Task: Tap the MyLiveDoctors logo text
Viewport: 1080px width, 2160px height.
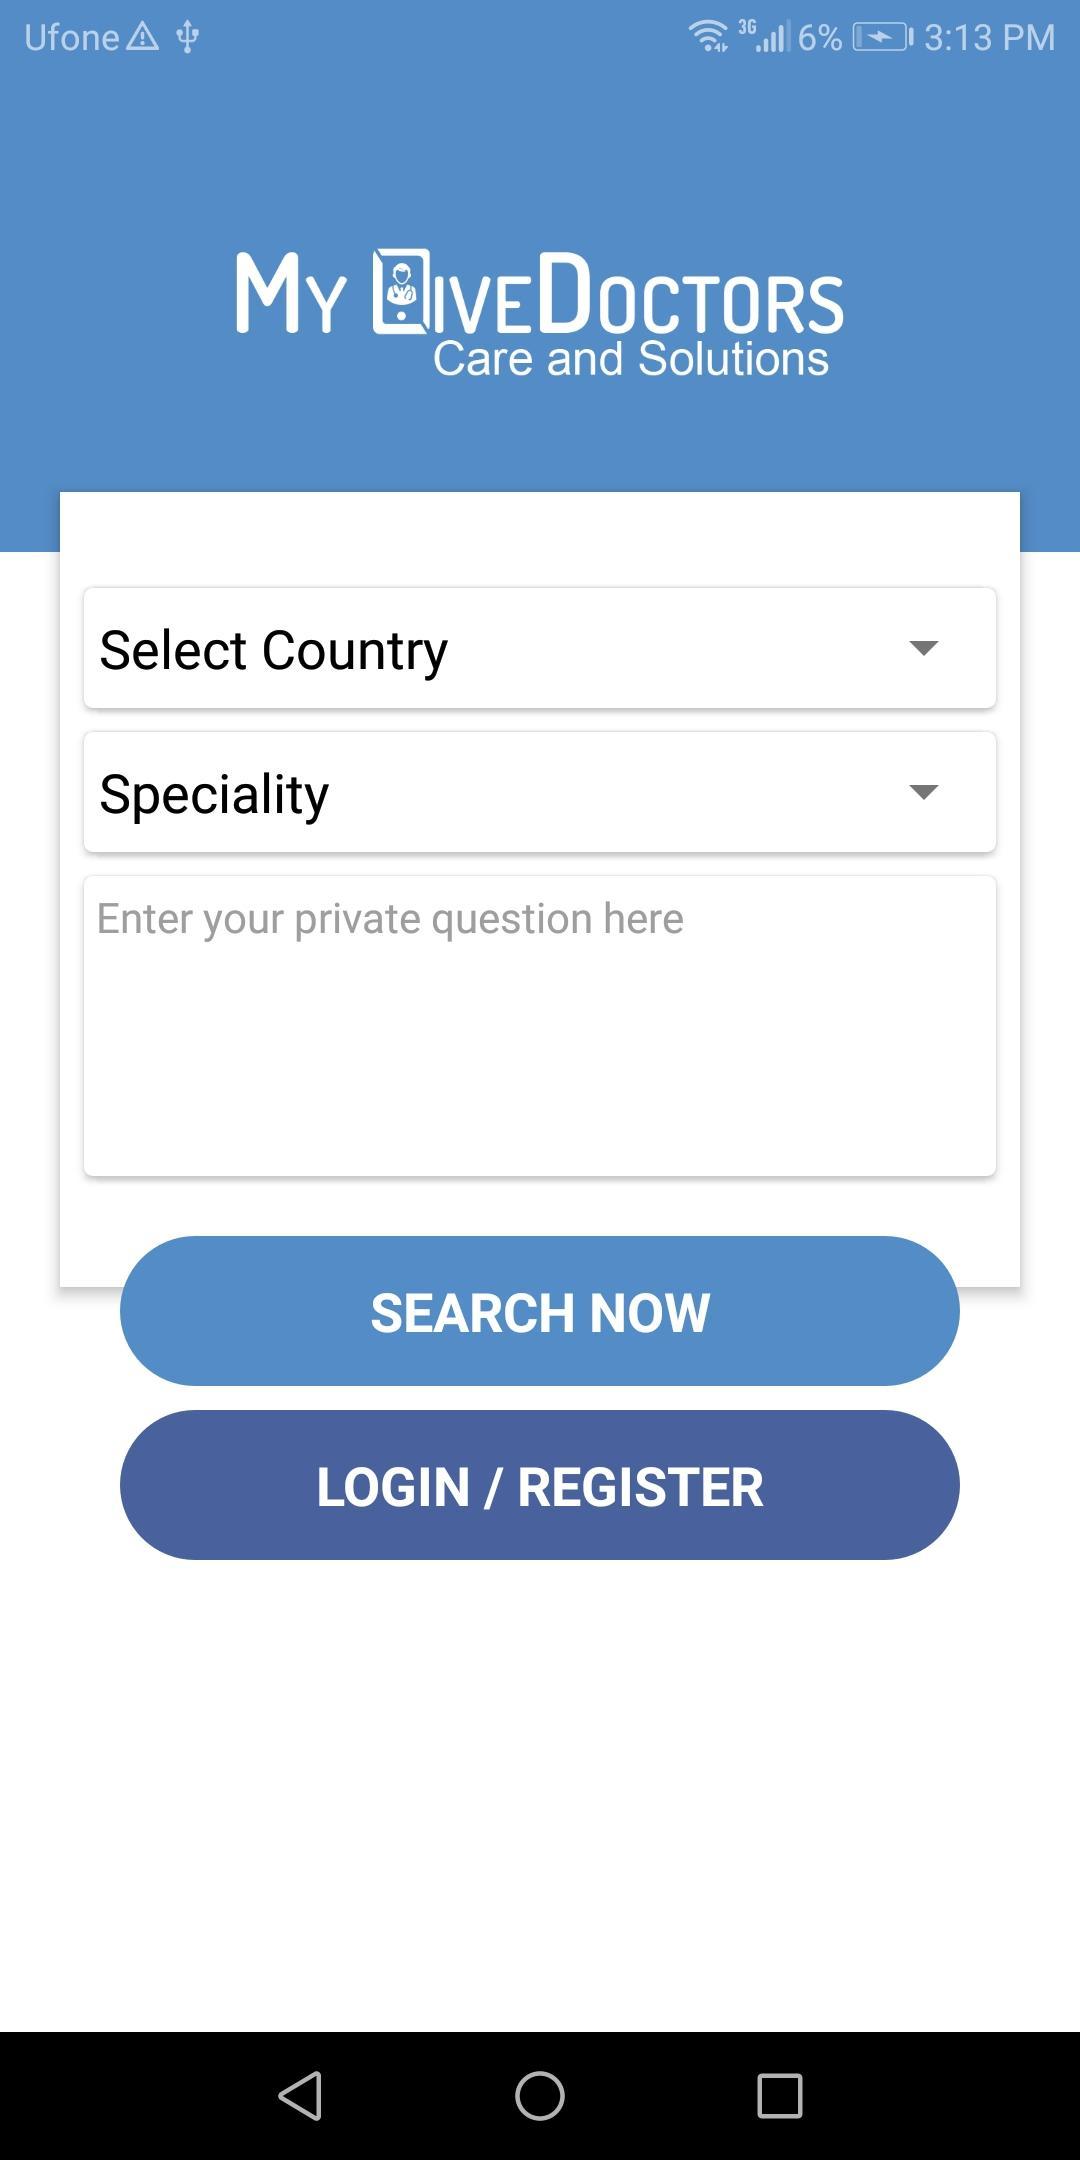Action: pos(540,292)
